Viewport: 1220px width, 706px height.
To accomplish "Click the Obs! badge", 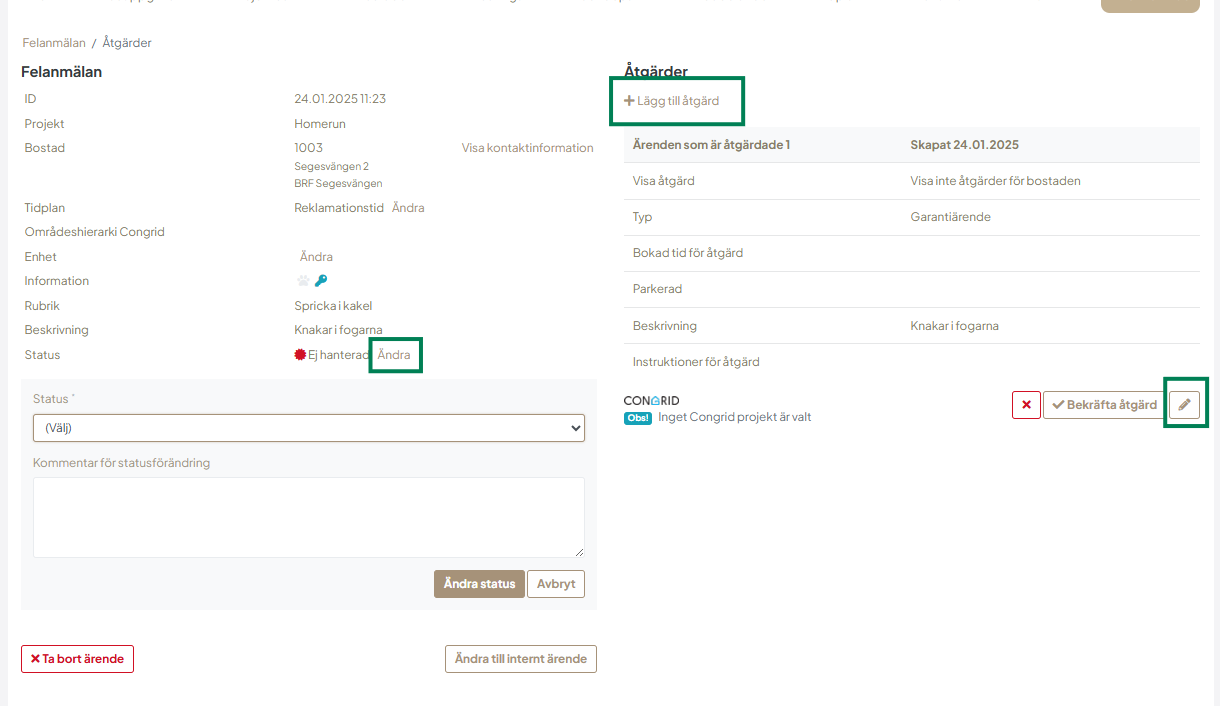I will coord(638,418).
